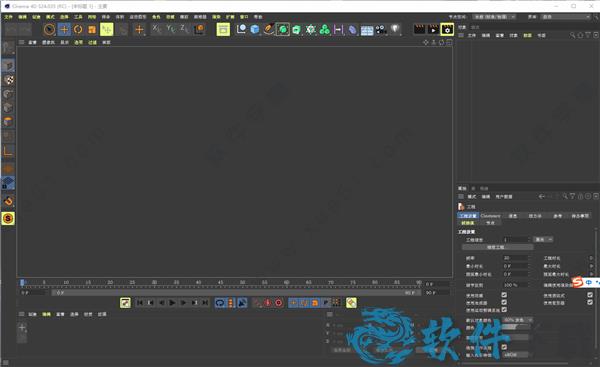Image resolution: width=600 pixels, height=367 pixels.
Task: Open the Select menu in main menu bar
Action: (x=64, y=17)
